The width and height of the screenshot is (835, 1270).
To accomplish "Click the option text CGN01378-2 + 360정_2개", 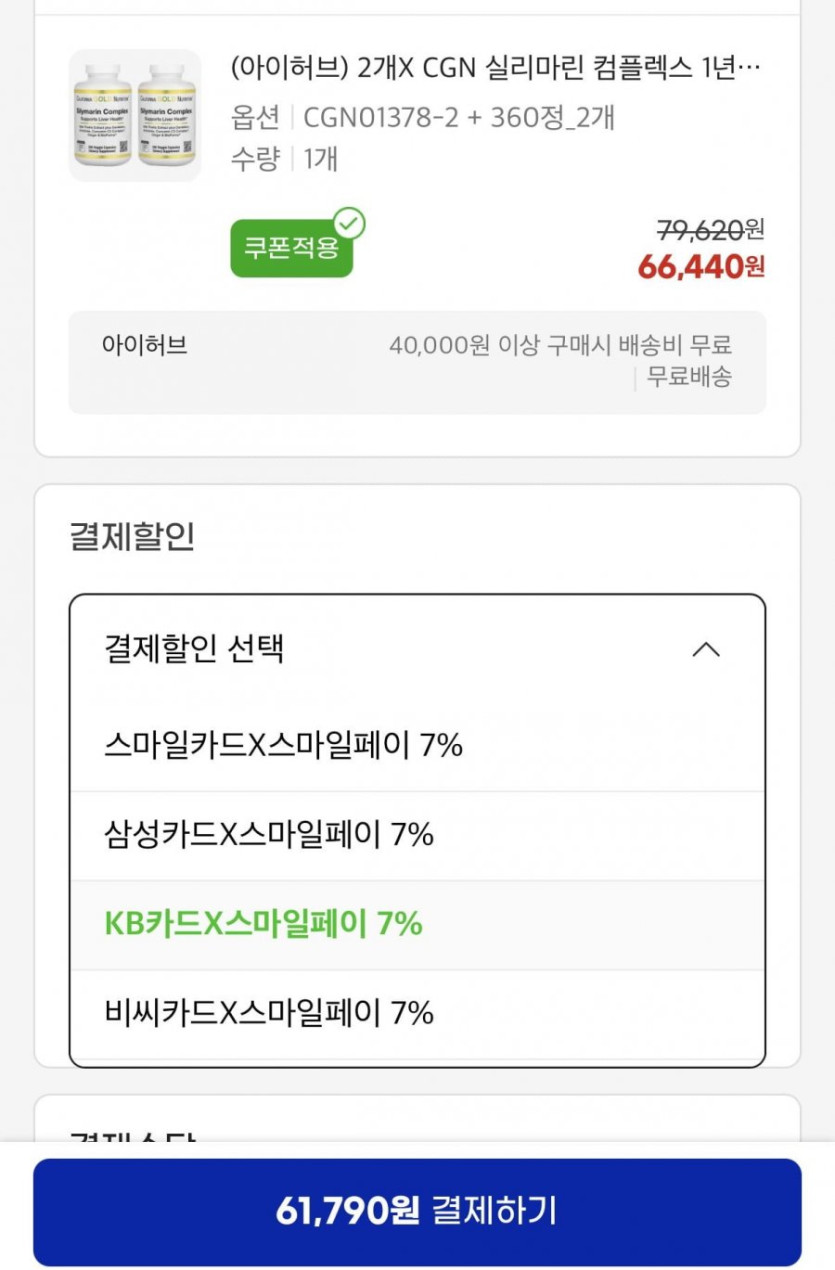I will point(458,118).
